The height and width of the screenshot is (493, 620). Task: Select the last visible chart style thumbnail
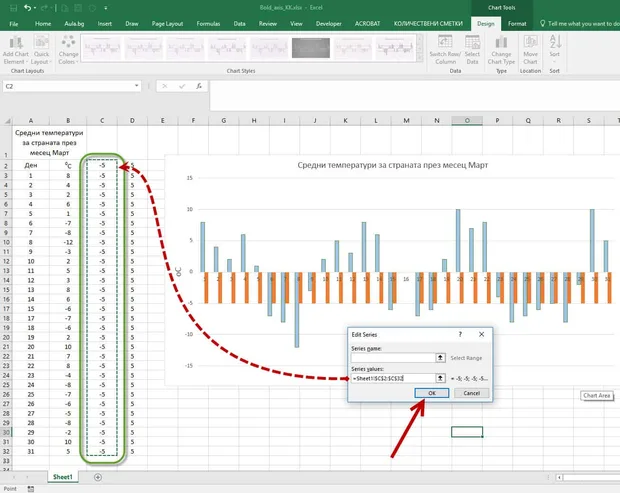(x=394, y=48)
